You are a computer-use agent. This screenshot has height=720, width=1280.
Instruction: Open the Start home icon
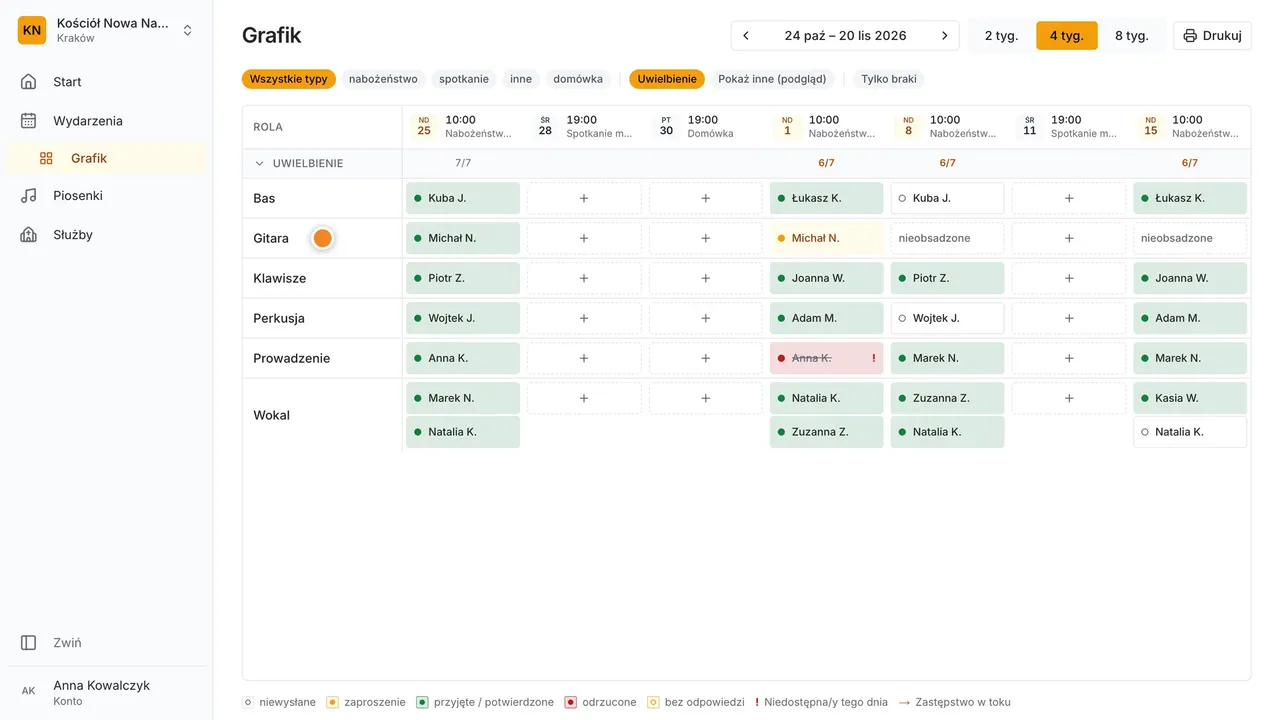(x=29, y=82)
